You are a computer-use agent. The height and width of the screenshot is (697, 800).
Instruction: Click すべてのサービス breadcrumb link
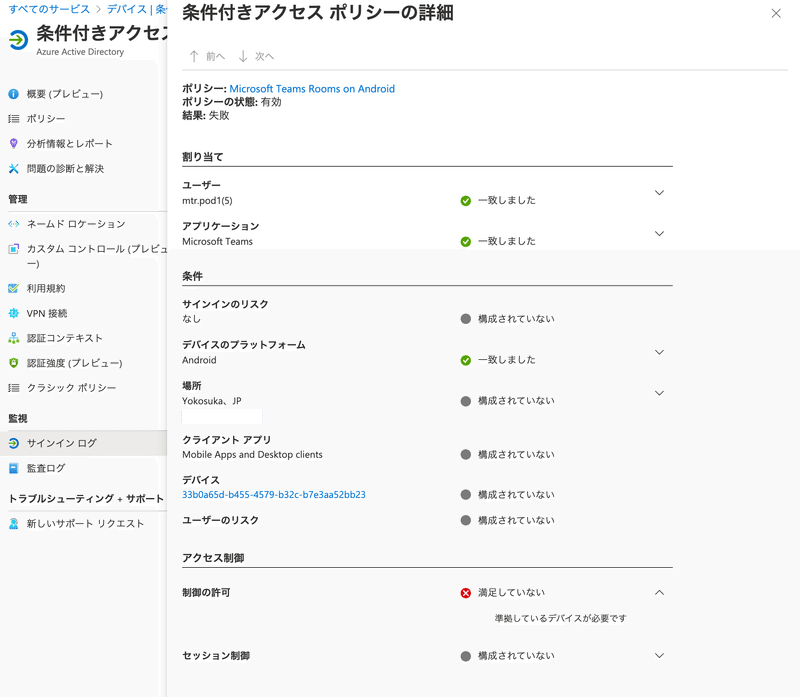click(x=49, y=9)
